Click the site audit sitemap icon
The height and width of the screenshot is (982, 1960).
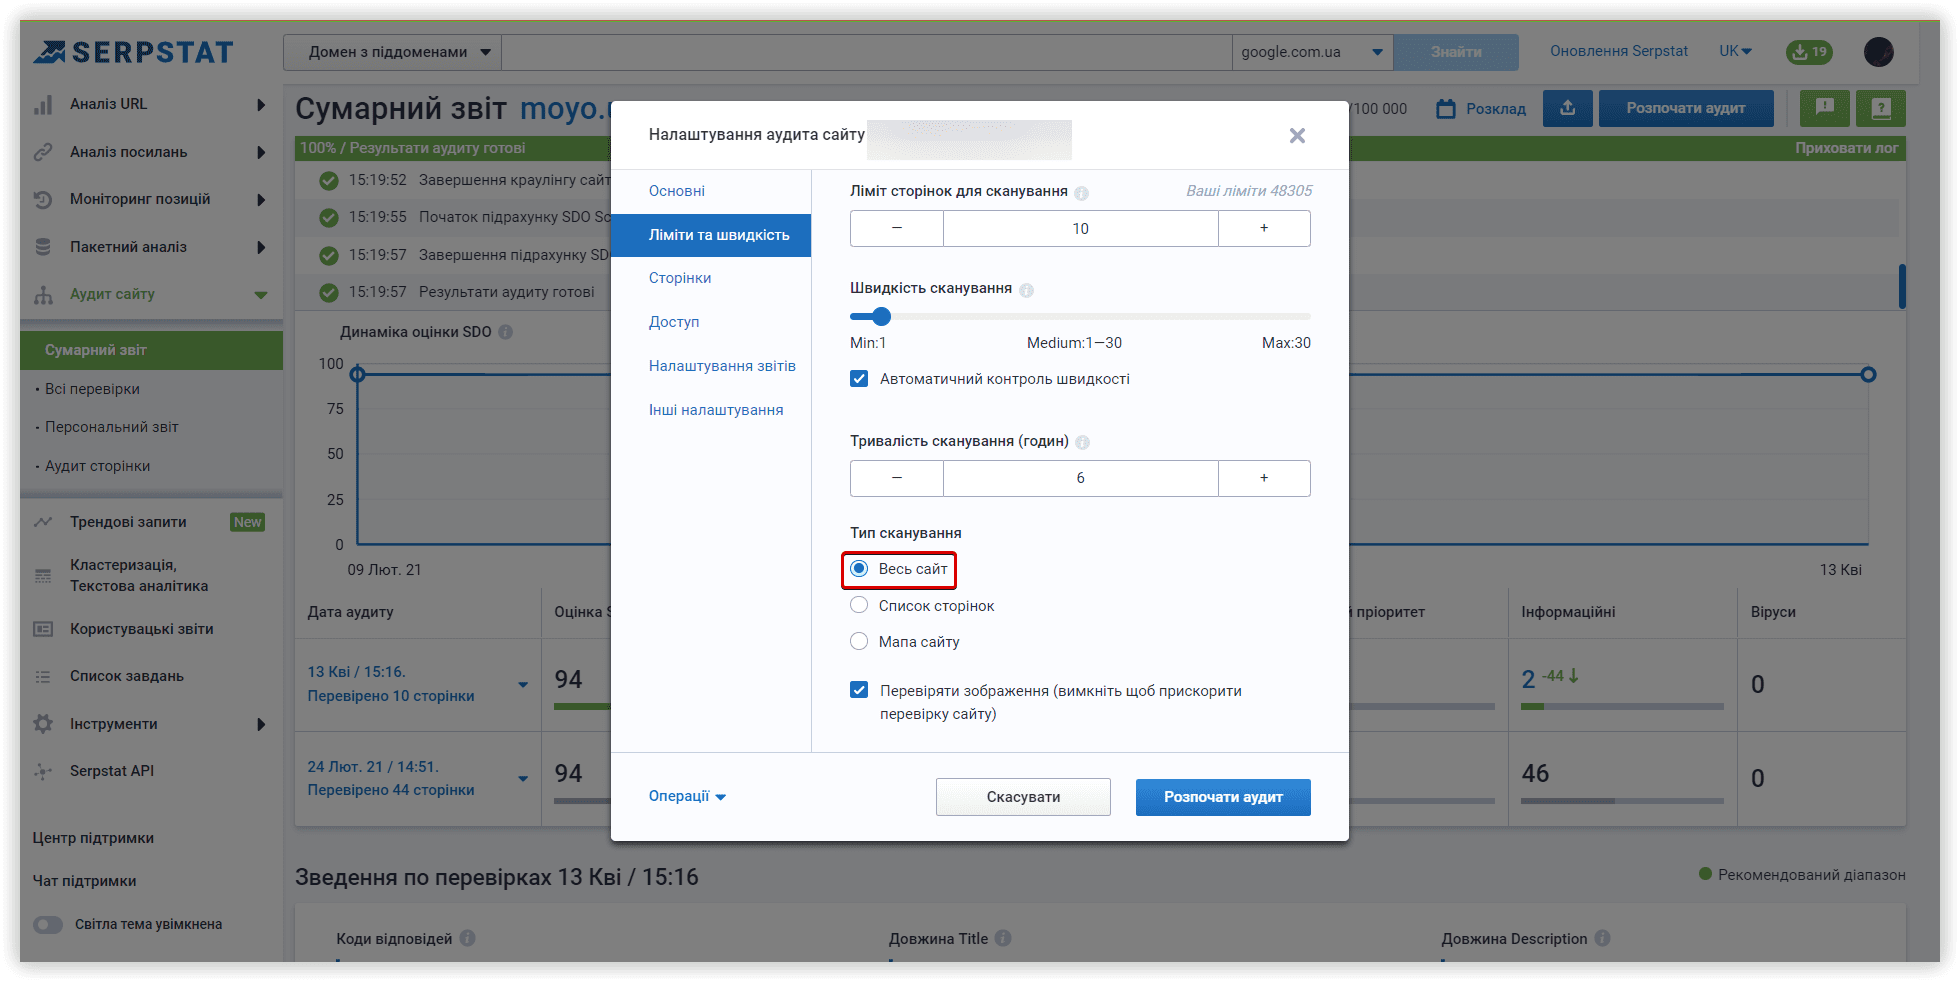(43, 294)
